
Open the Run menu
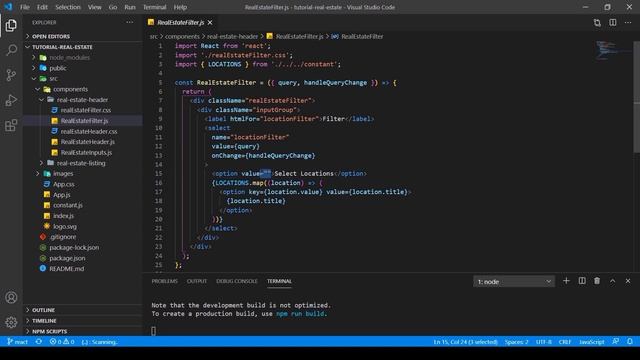[130, 7]
